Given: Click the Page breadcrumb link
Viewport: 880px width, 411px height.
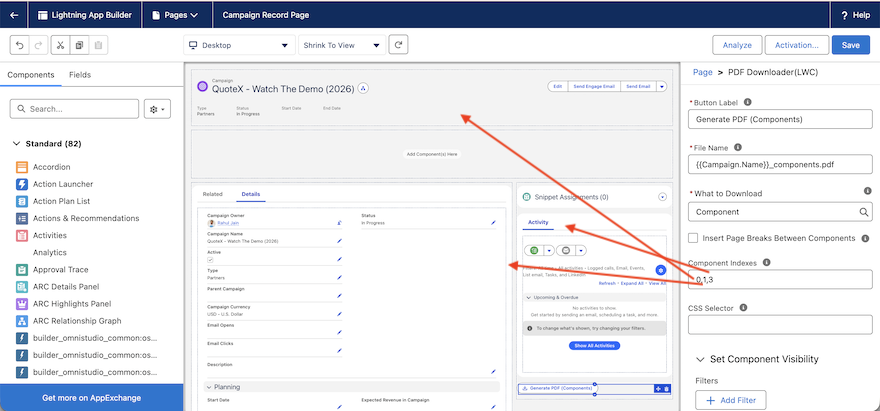Looking at the screenshot, I should [703, 72].
